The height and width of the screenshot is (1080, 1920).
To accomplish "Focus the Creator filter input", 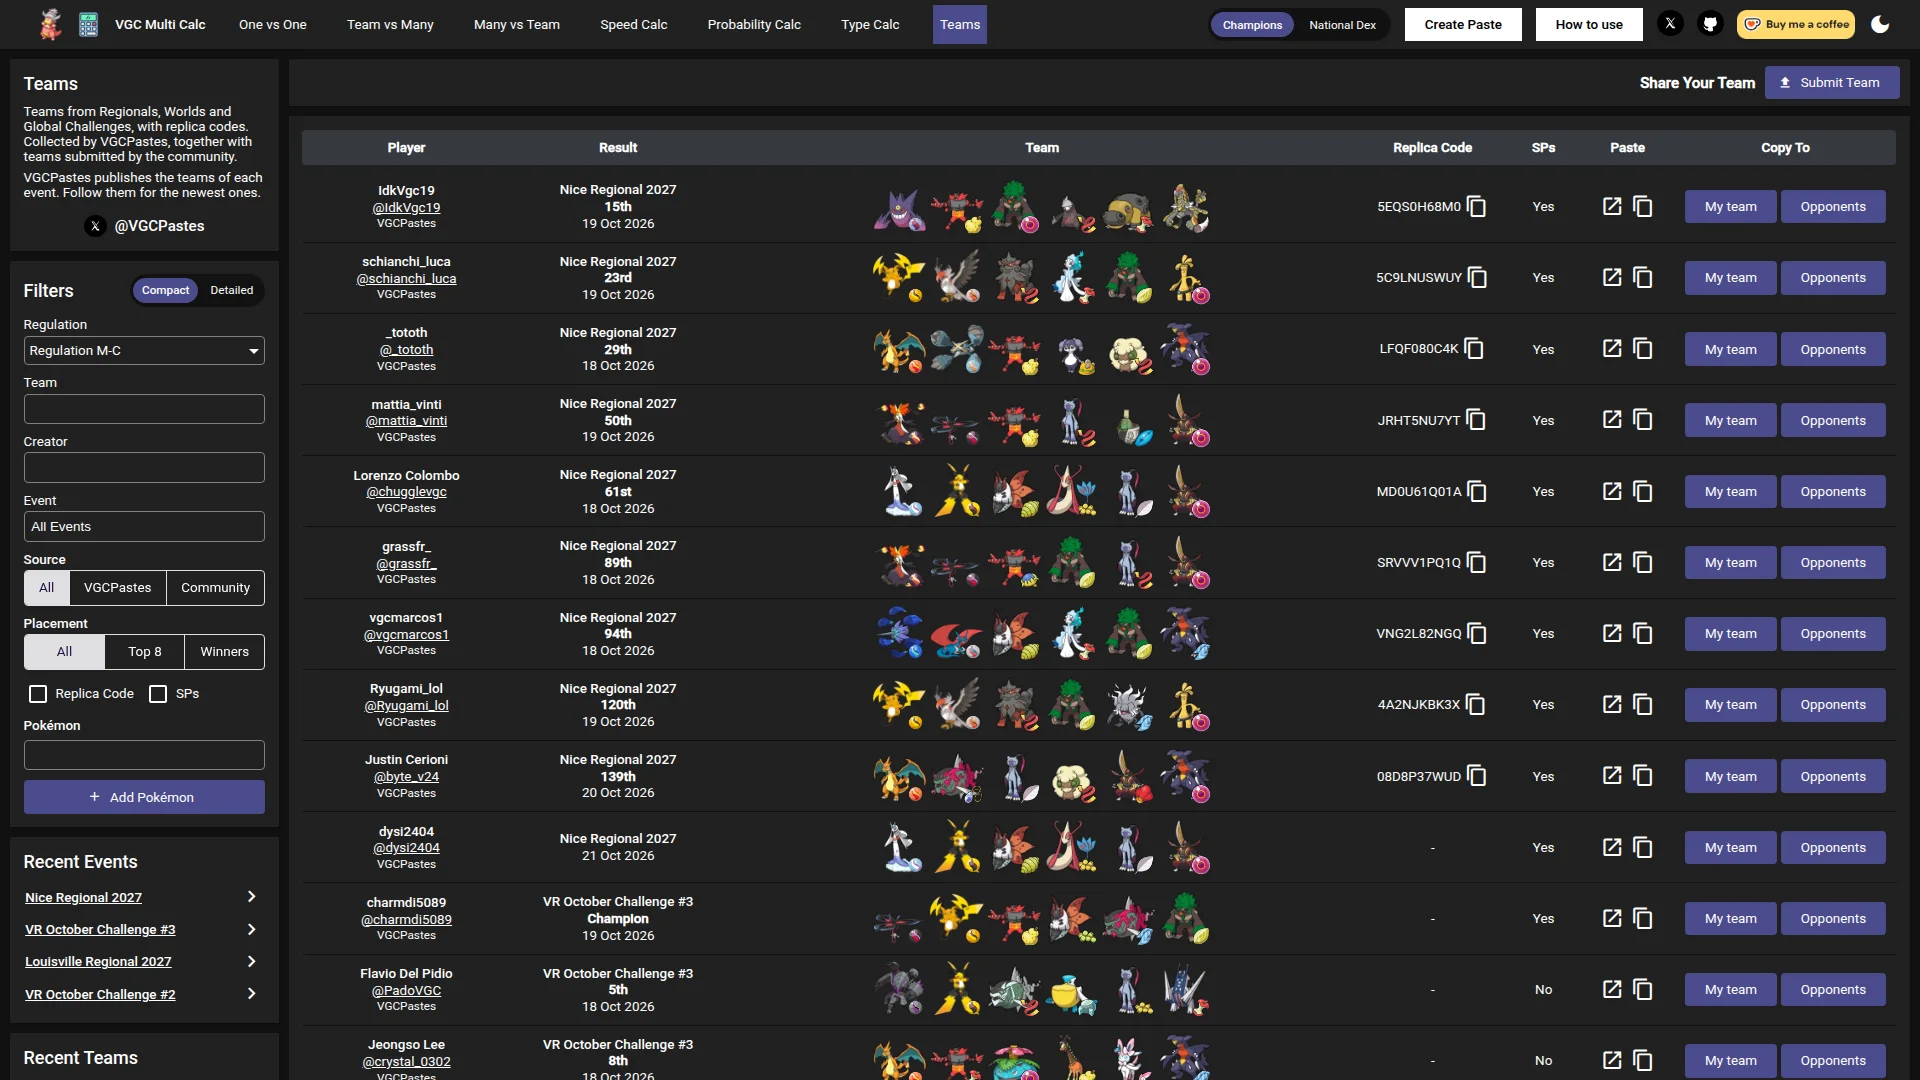I will point(144,468).
